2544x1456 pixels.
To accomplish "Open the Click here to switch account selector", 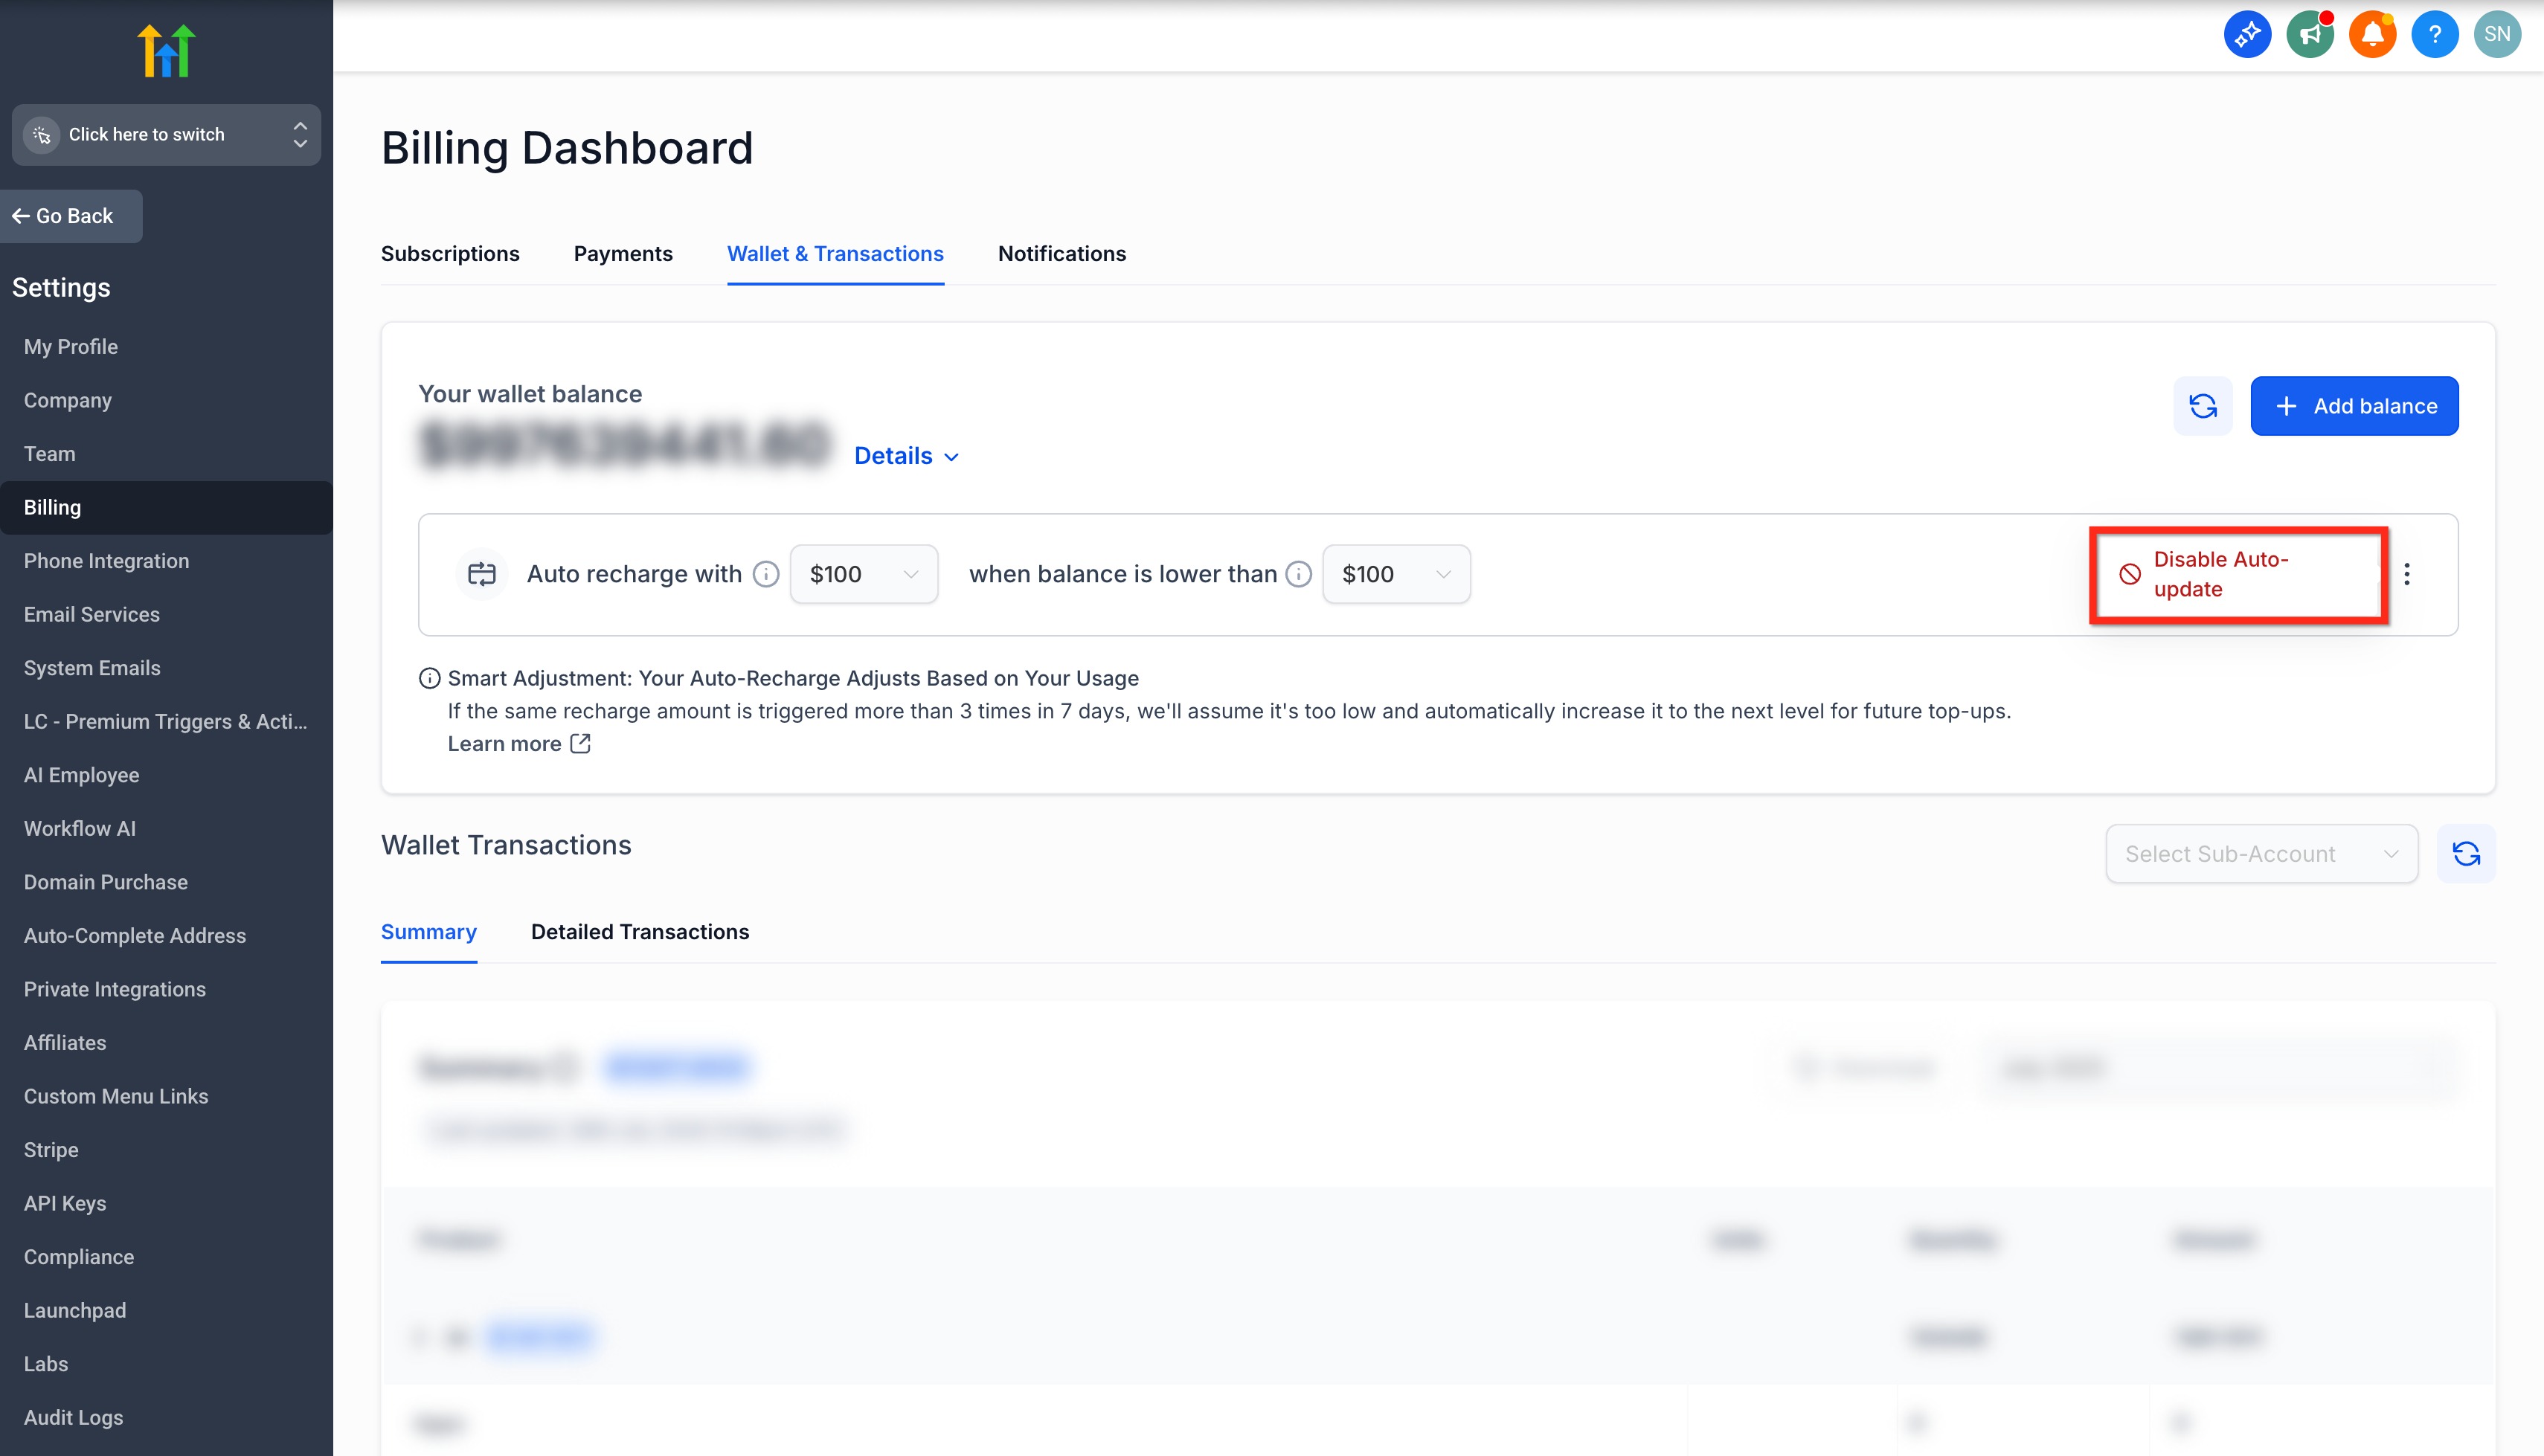I will coord(166,135).
